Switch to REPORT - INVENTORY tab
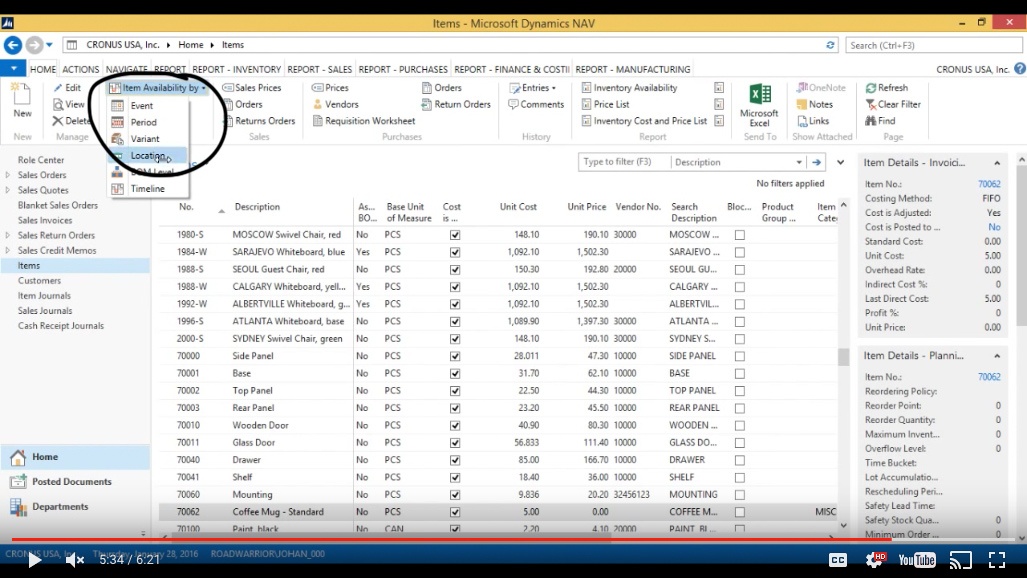 click(236, 69)
